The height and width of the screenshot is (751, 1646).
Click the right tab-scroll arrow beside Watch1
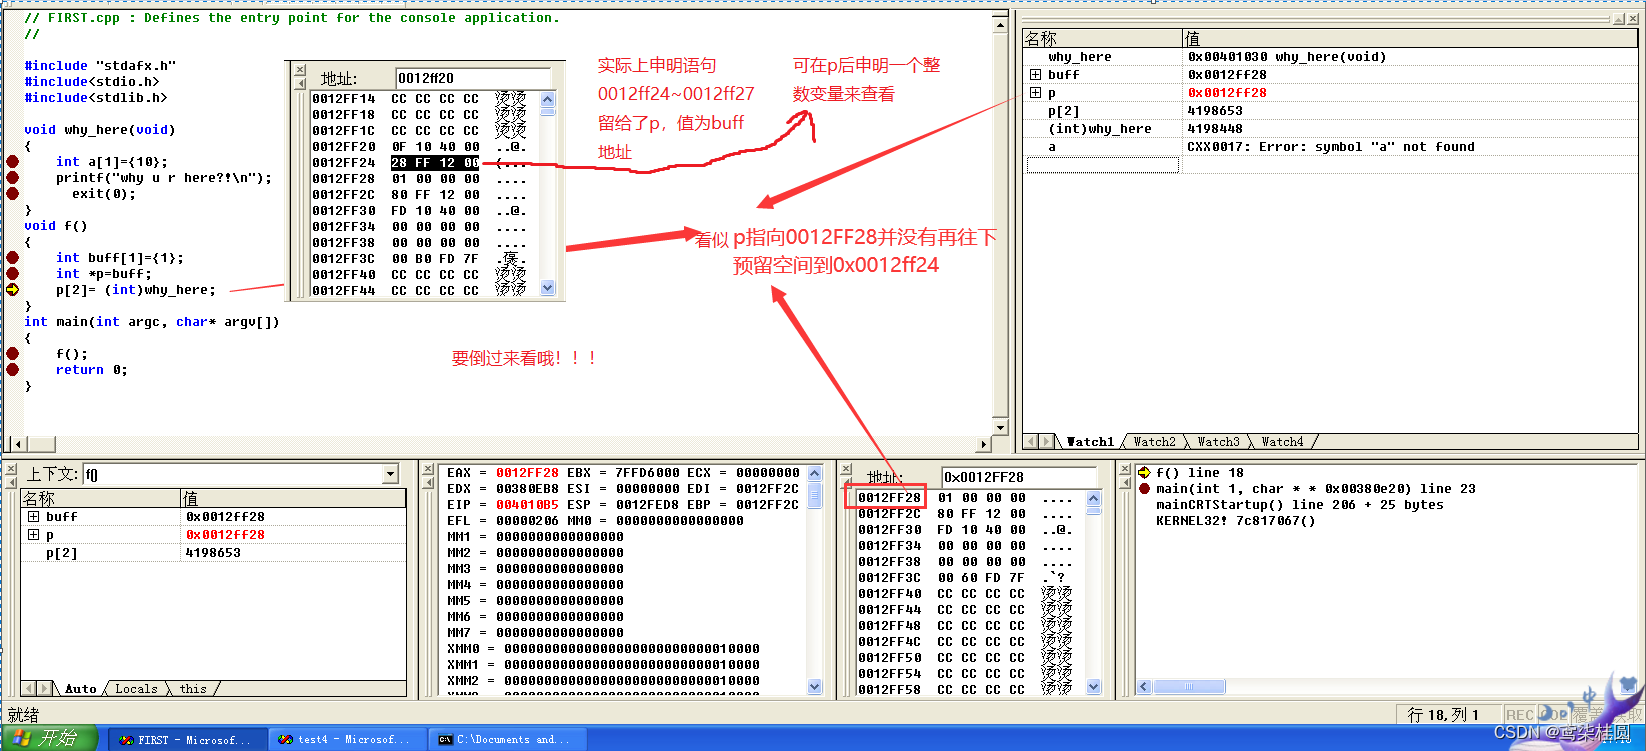coord(1047,441)
